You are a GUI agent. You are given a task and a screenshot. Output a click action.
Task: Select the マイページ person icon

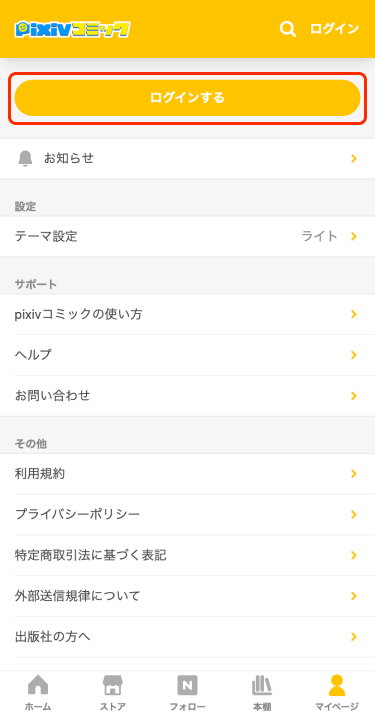(337, 686)
